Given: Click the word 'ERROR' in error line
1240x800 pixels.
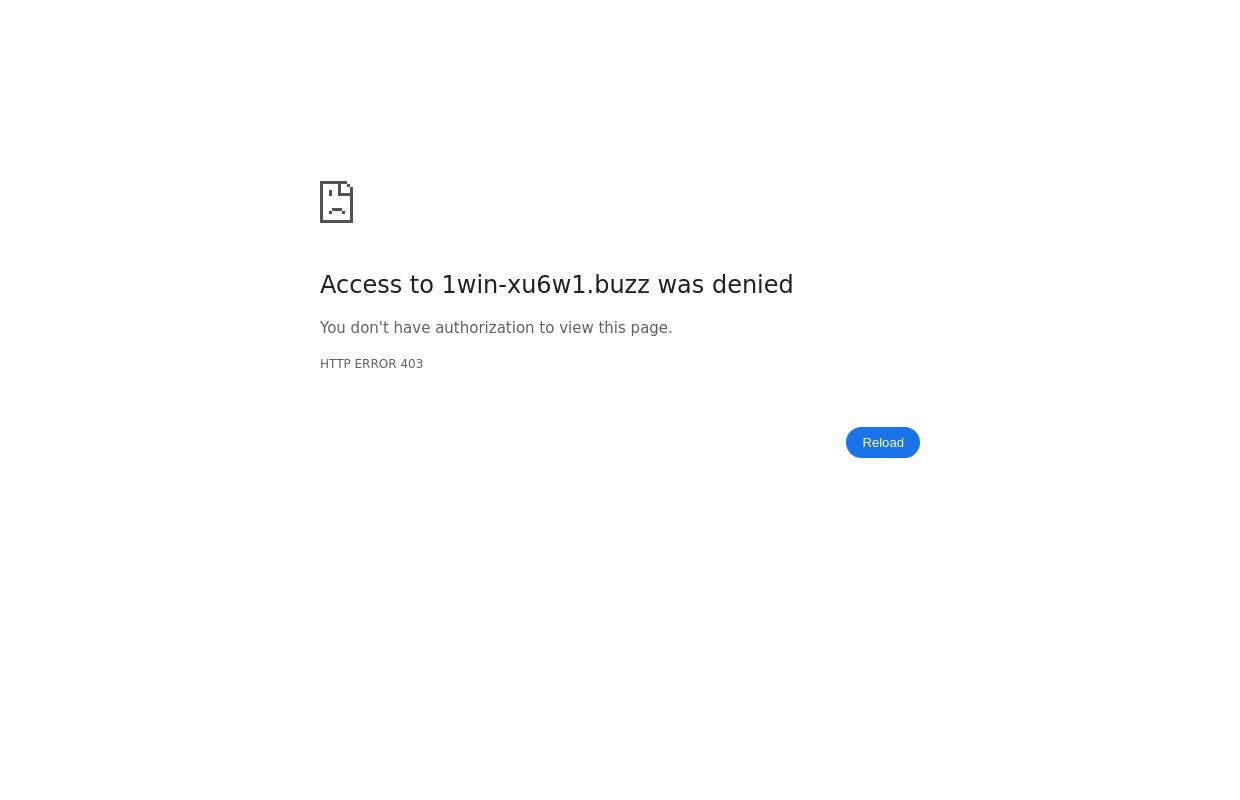Looking at the screenshot, I should [x=375, y=364].
